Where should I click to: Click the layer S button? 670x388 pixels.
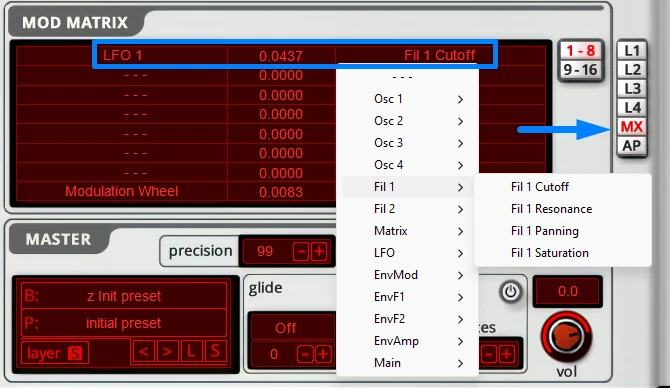click(75, 353)
